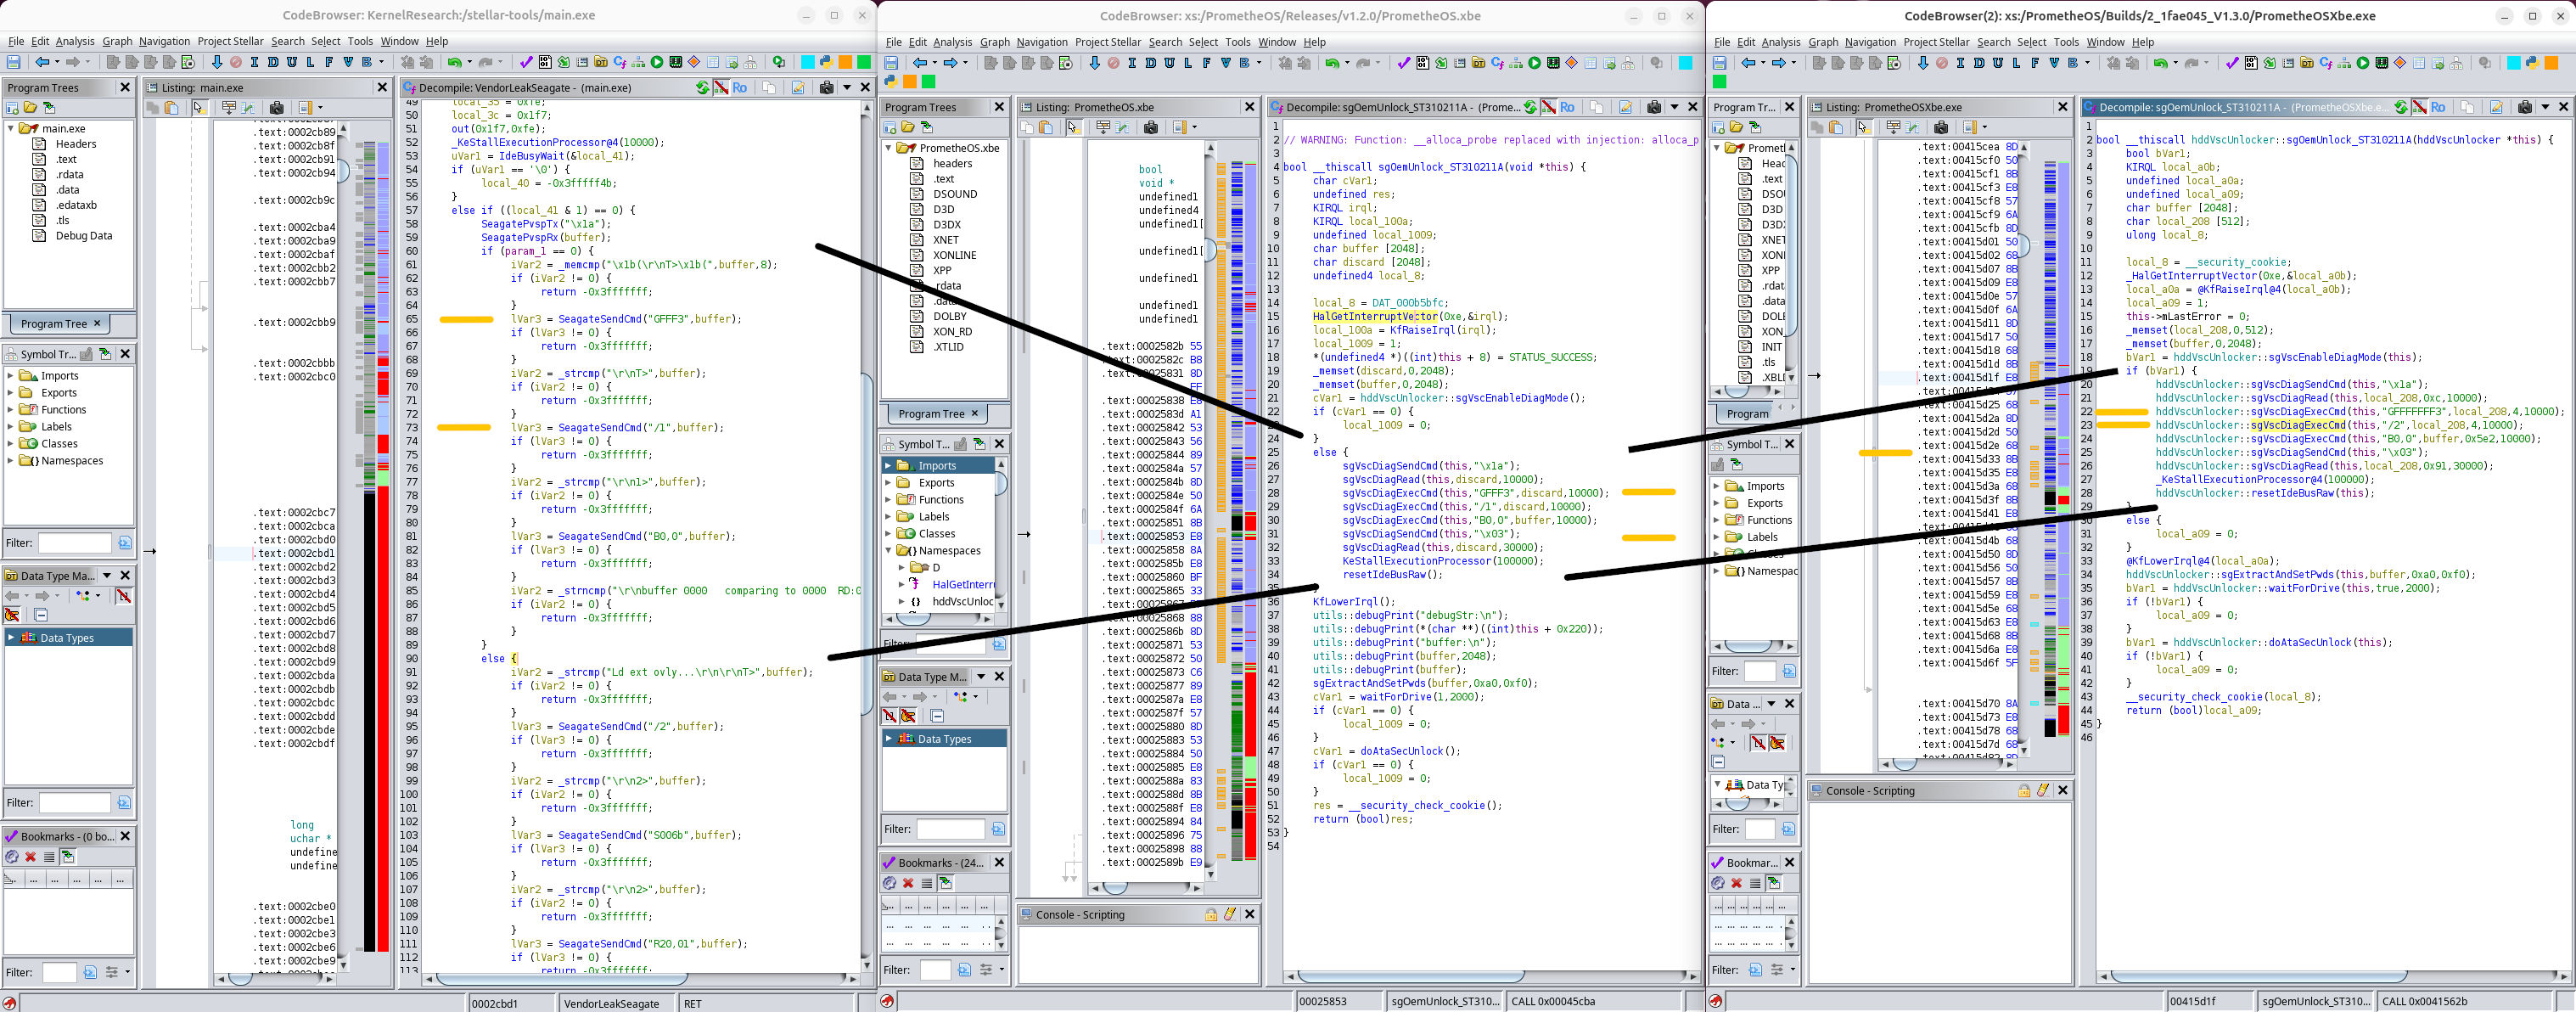Image resolution: width=2576 pixels, height=1012 pixels.
Task: Click 'L' label navigation icon in PrometheOSXbe.exe toolbar
Action: pyautogui.click(x=2016, y=63)
